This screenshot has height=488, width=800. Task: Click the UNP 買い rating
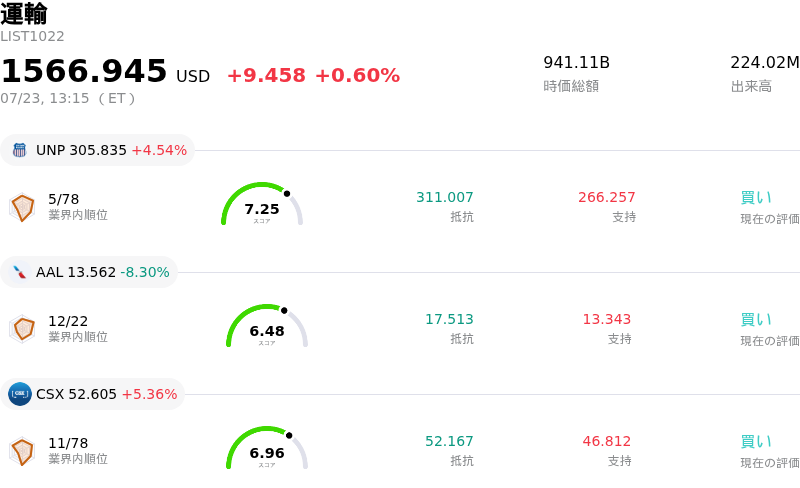click(x=756, y=198)
